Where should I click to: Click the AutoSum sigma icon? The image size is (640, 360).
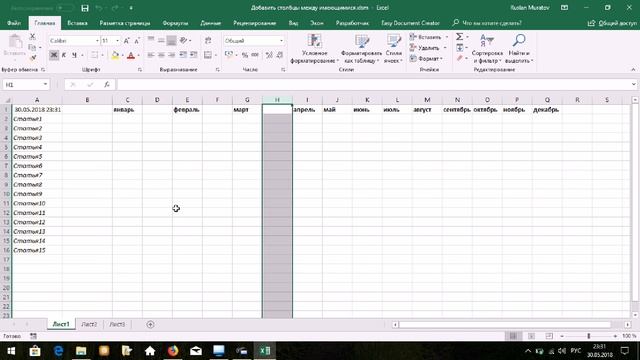[459, 37]
